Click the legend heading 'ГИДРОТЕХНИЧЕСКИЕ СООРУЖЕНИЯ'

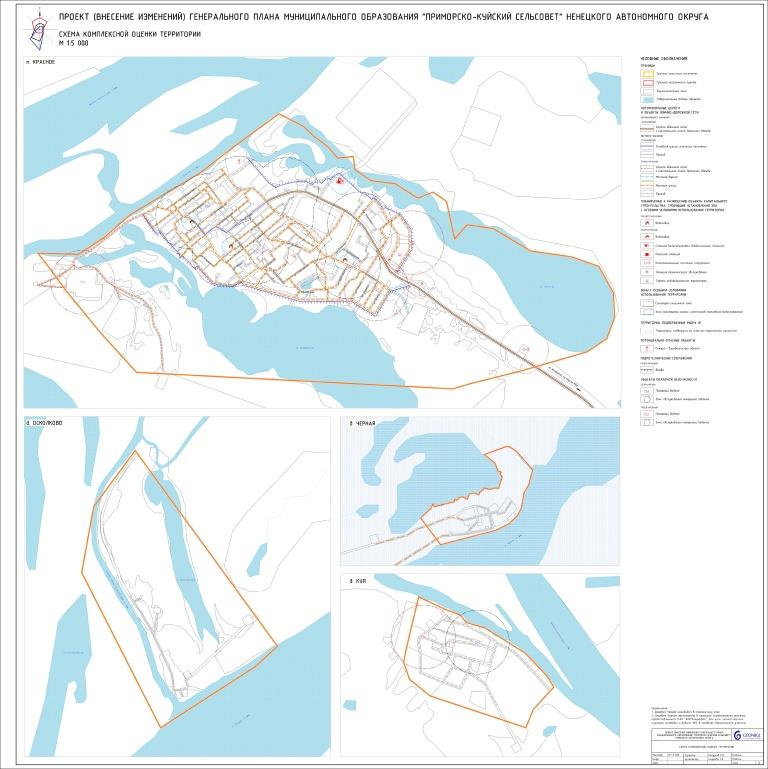coord(666,358)
